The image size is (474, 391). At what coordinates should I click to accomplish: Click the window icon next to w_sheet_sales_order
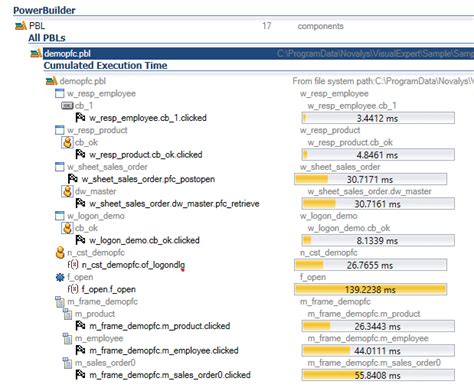click(x=60, y=166)
